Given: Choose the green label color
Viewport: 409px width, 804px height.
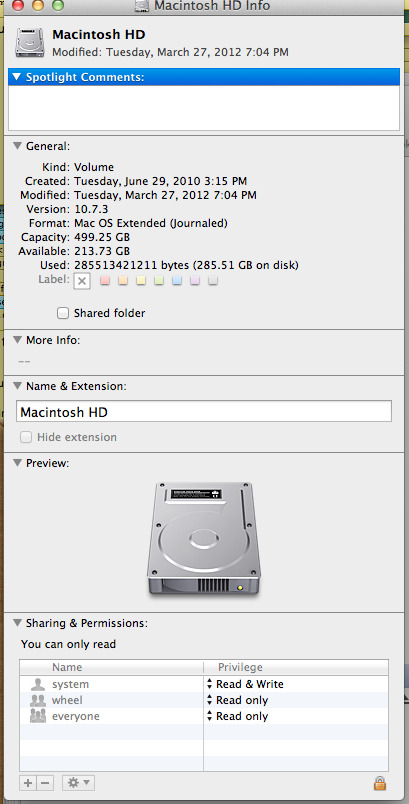Looking at the screenshot, I should [159, 280].
